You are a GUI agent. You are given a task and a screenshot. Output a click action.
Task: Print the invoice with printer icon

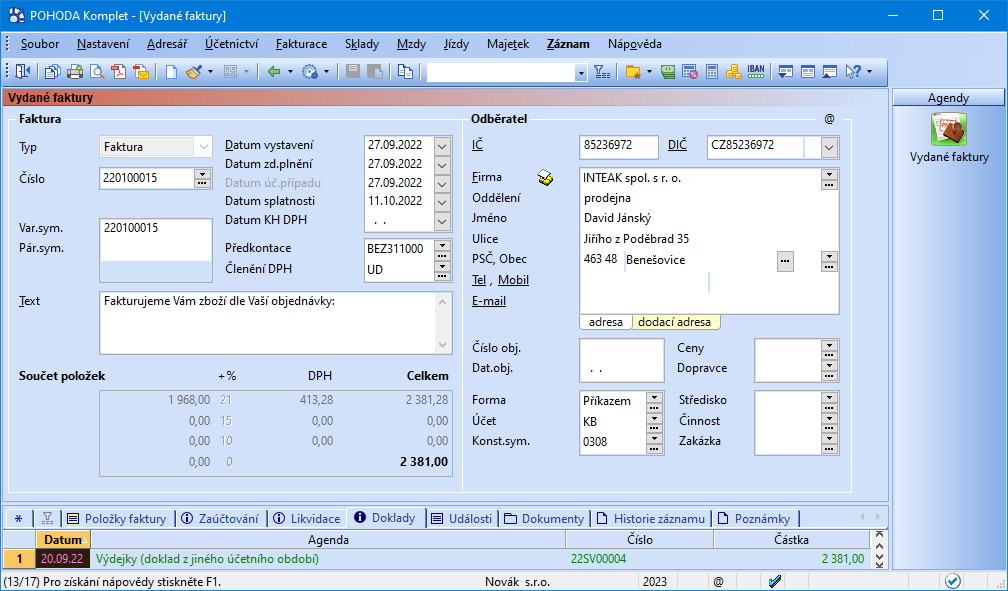pyautogui.click(x=75, y=72)
